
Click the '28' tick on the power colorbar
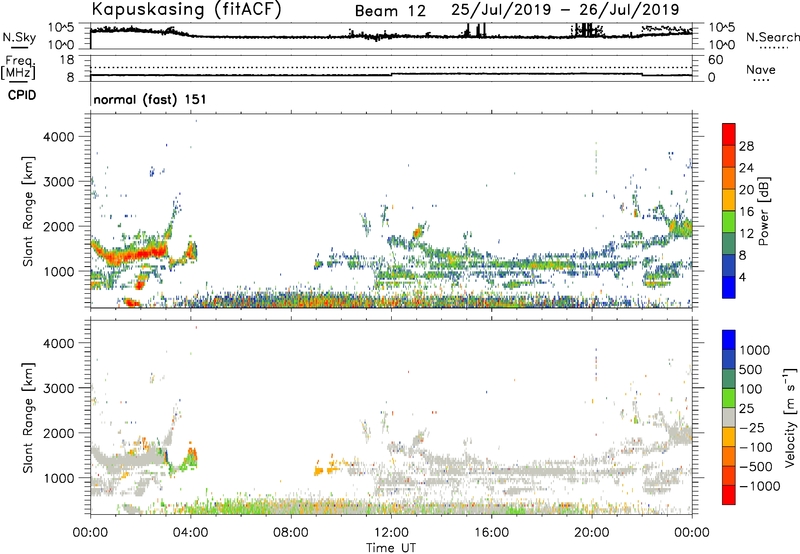(x=746, y=146)
